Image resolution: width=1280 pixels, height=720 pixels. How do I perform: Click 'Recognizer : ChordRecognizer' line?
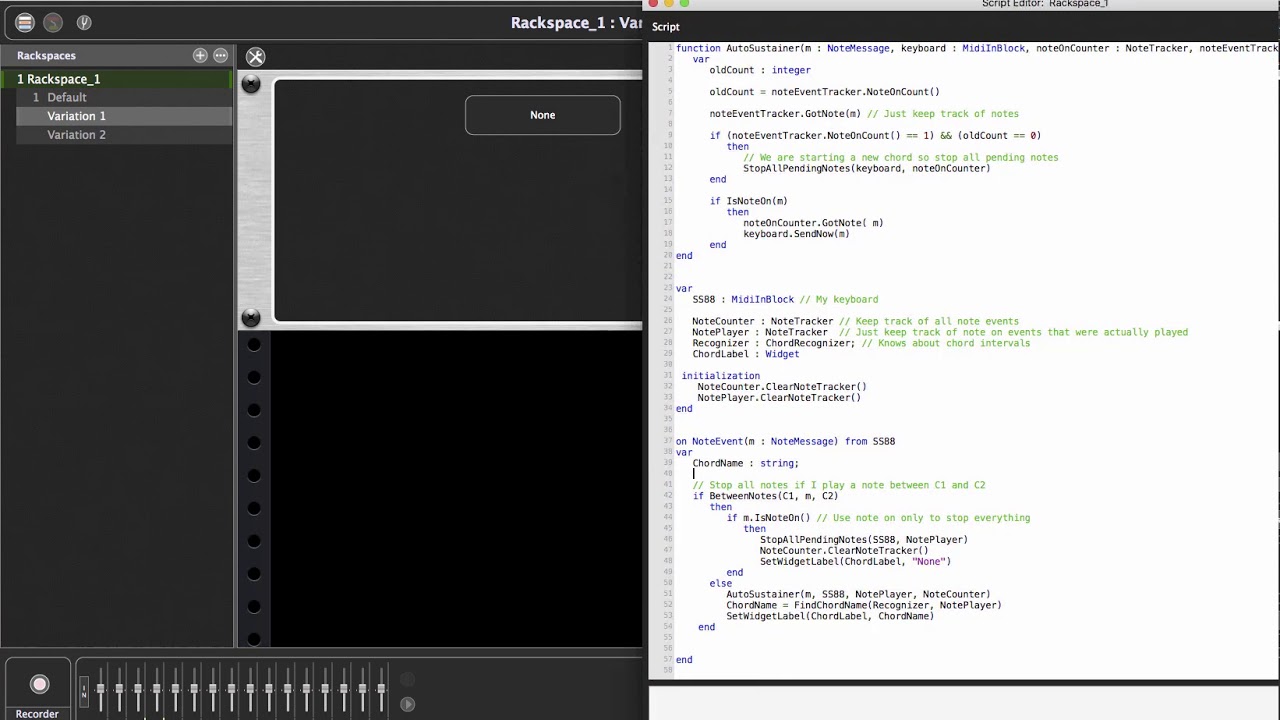(860, 343)
